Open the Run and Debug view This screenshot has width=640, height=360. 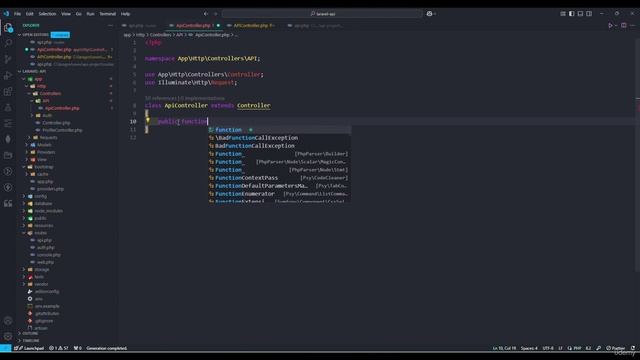[8, 75]
